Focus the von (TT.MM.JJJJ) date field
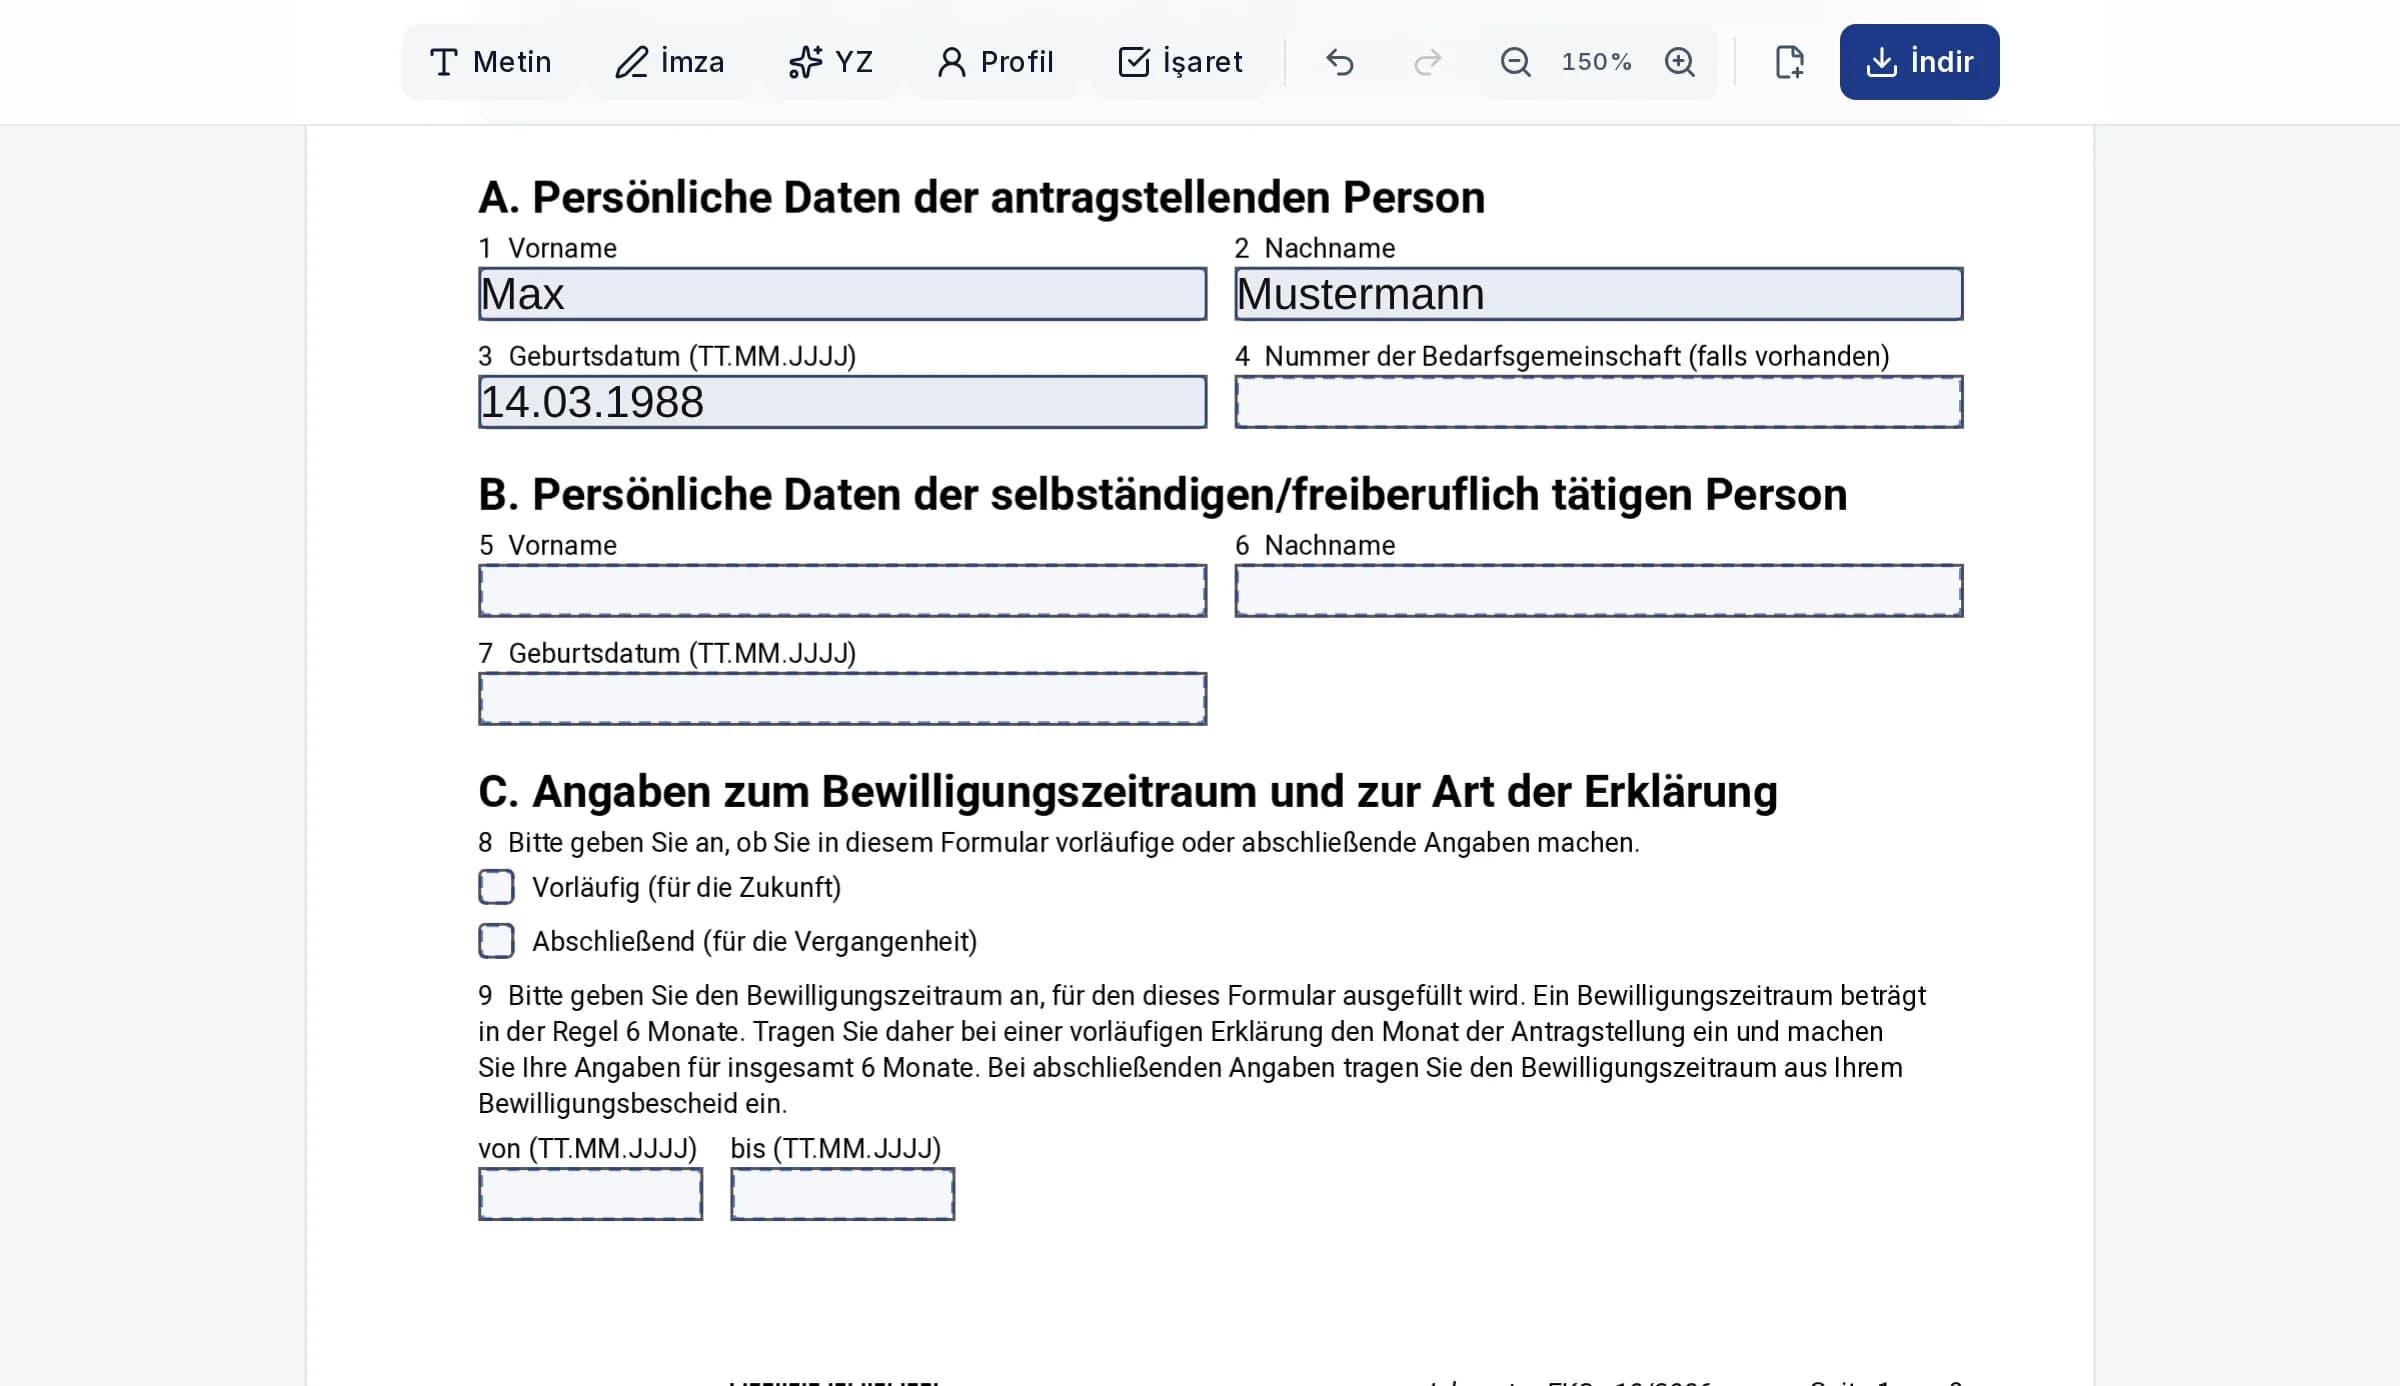Image resolution: width=2400 pixels, height=1386 pixels. click(x=590, y=1194)
